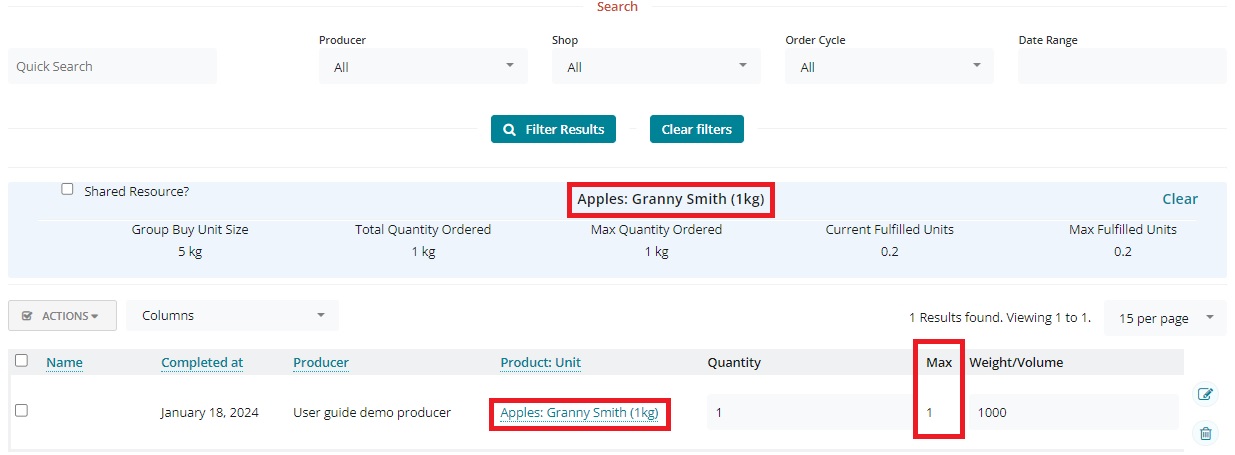This screenshot has height=455, width=1235.
Task: Sort by the Name column header
Action: point(64,362)
